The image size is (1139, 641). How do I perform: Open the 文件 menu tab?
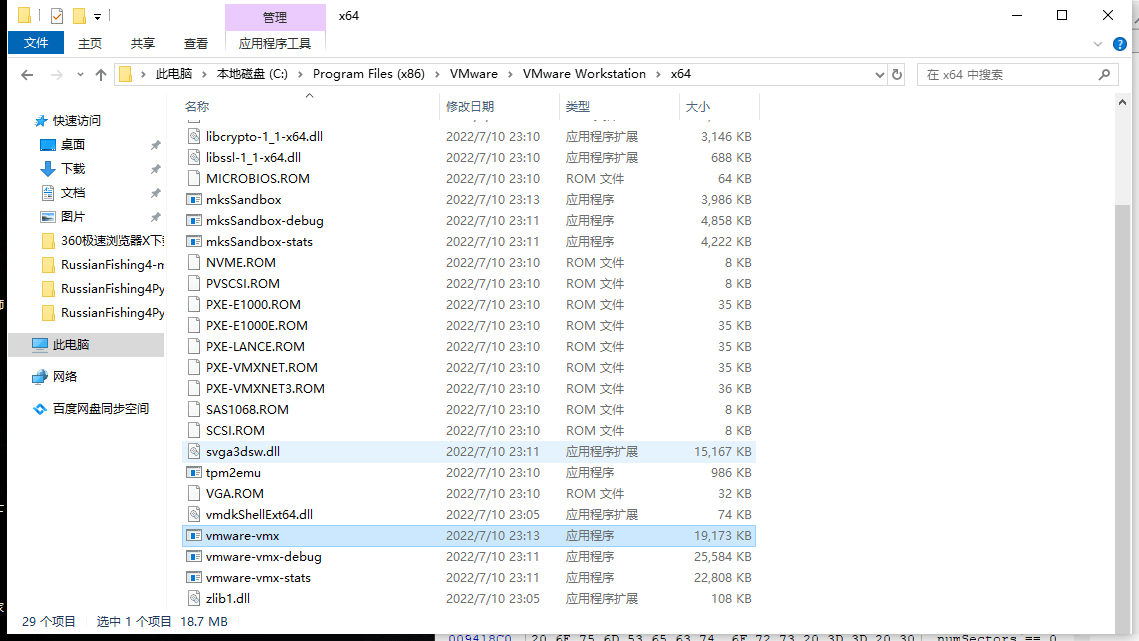coord(36,43)
